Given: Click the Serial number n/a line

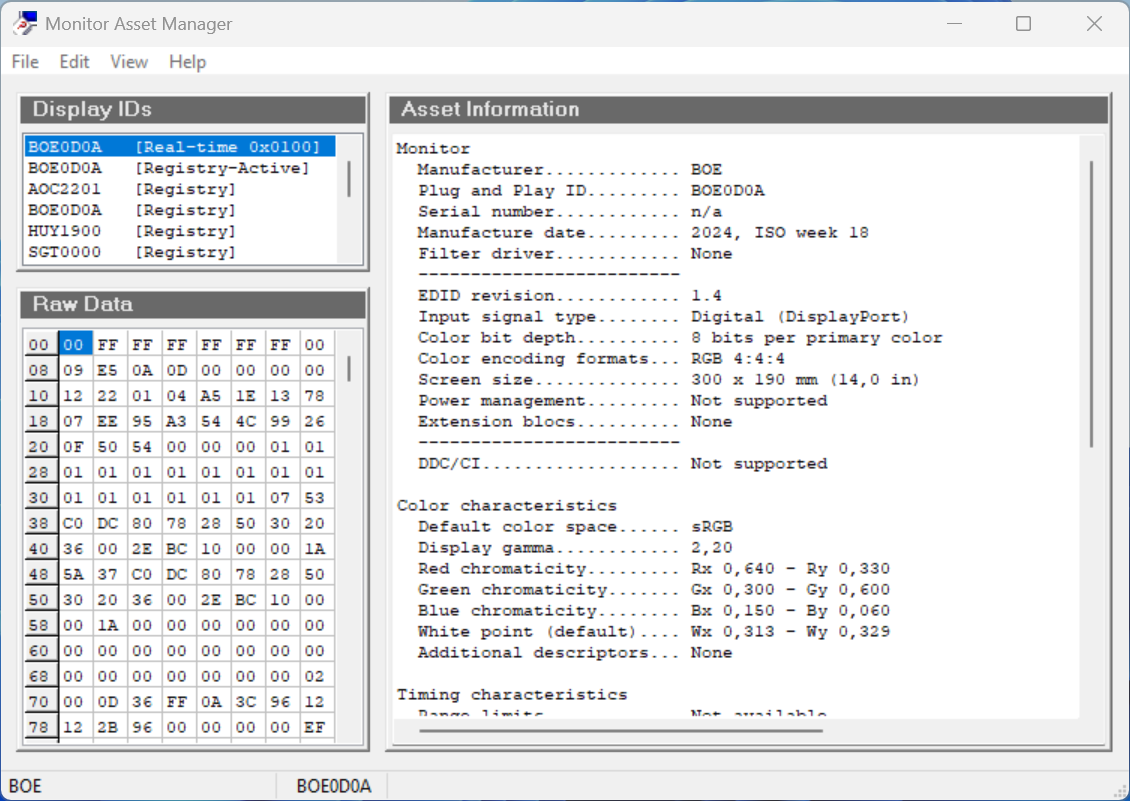Looking at the screenshot, I should pos(569,212).
